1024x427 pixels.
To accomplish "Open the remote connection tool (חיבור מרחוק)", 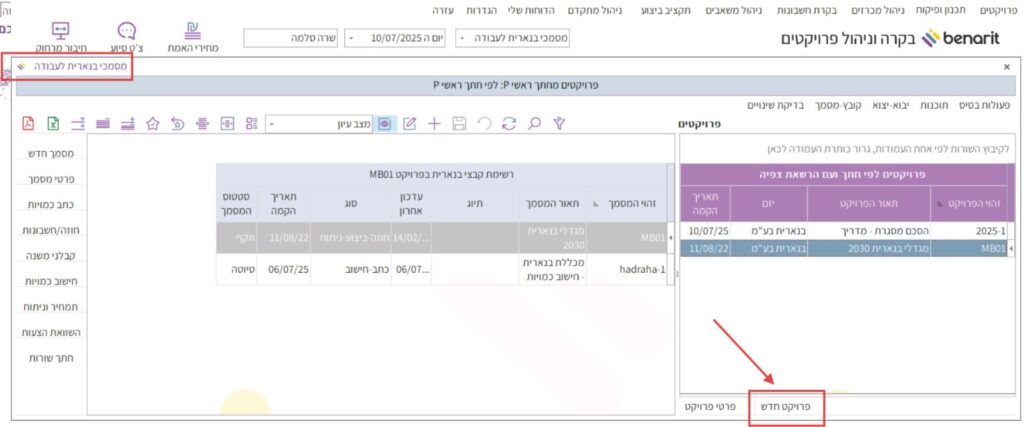I will tap(60, 37).
